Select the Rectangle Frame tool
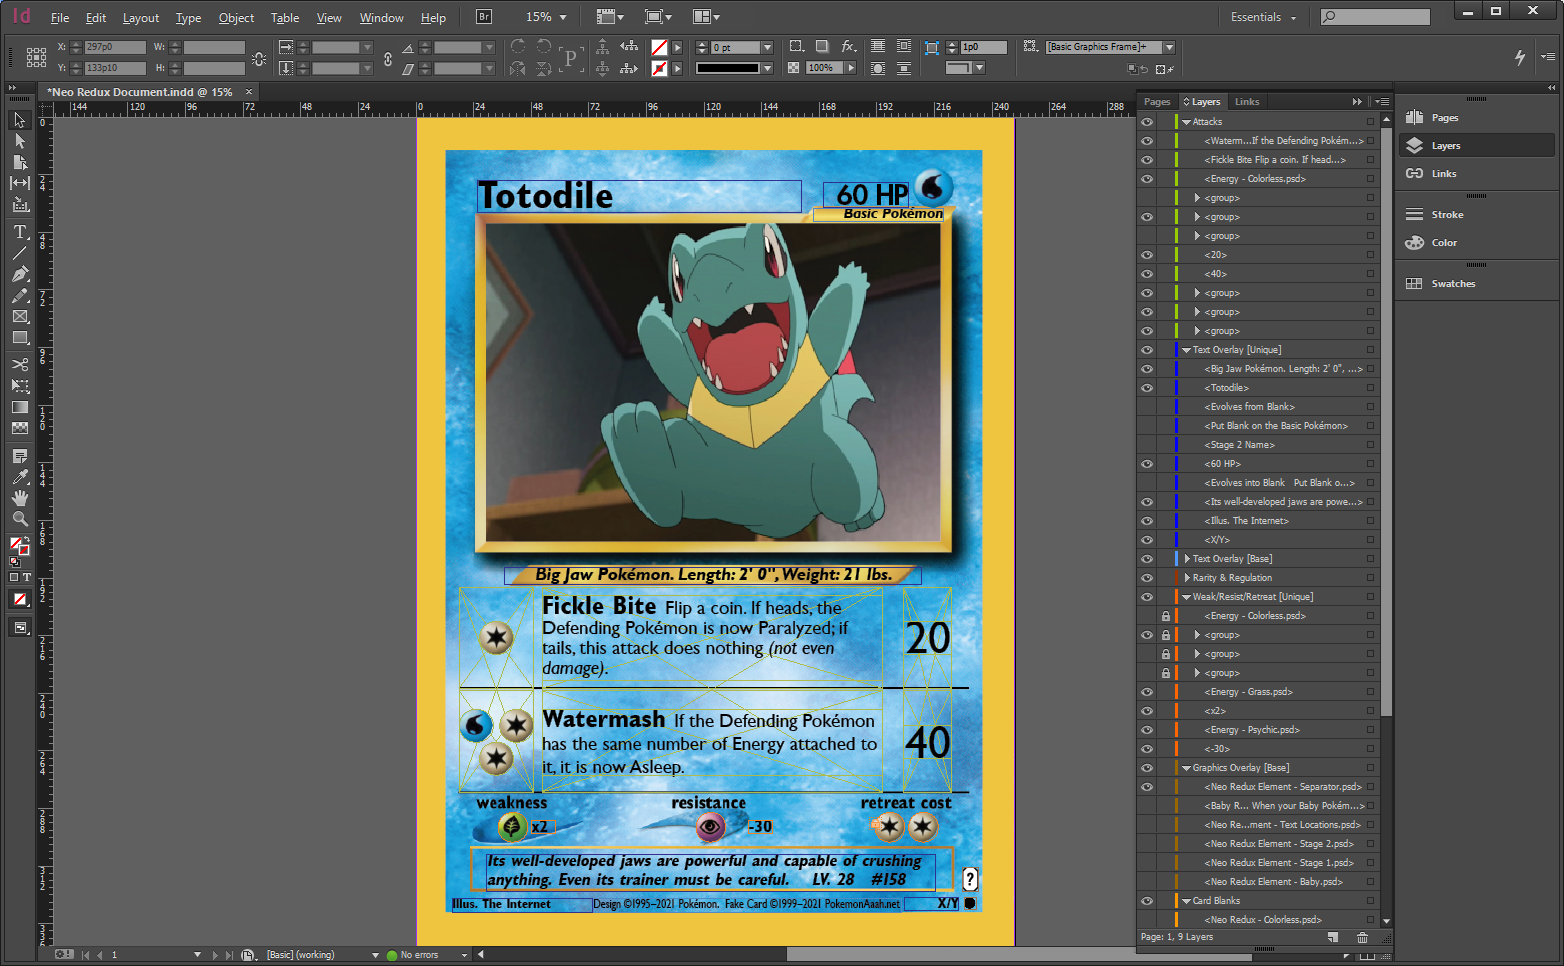Screen dimensions: 1564x966 coord(19,316)
